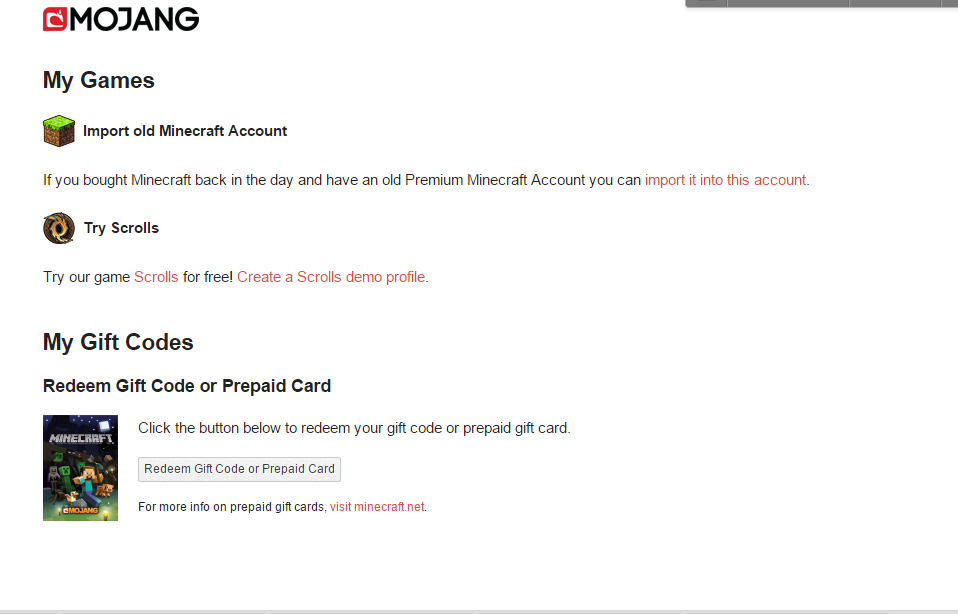This screenshot has height=614, width=958.
Task: Click the "My Games" section heading
Action: pyautogui.click(x=99, y=80)
